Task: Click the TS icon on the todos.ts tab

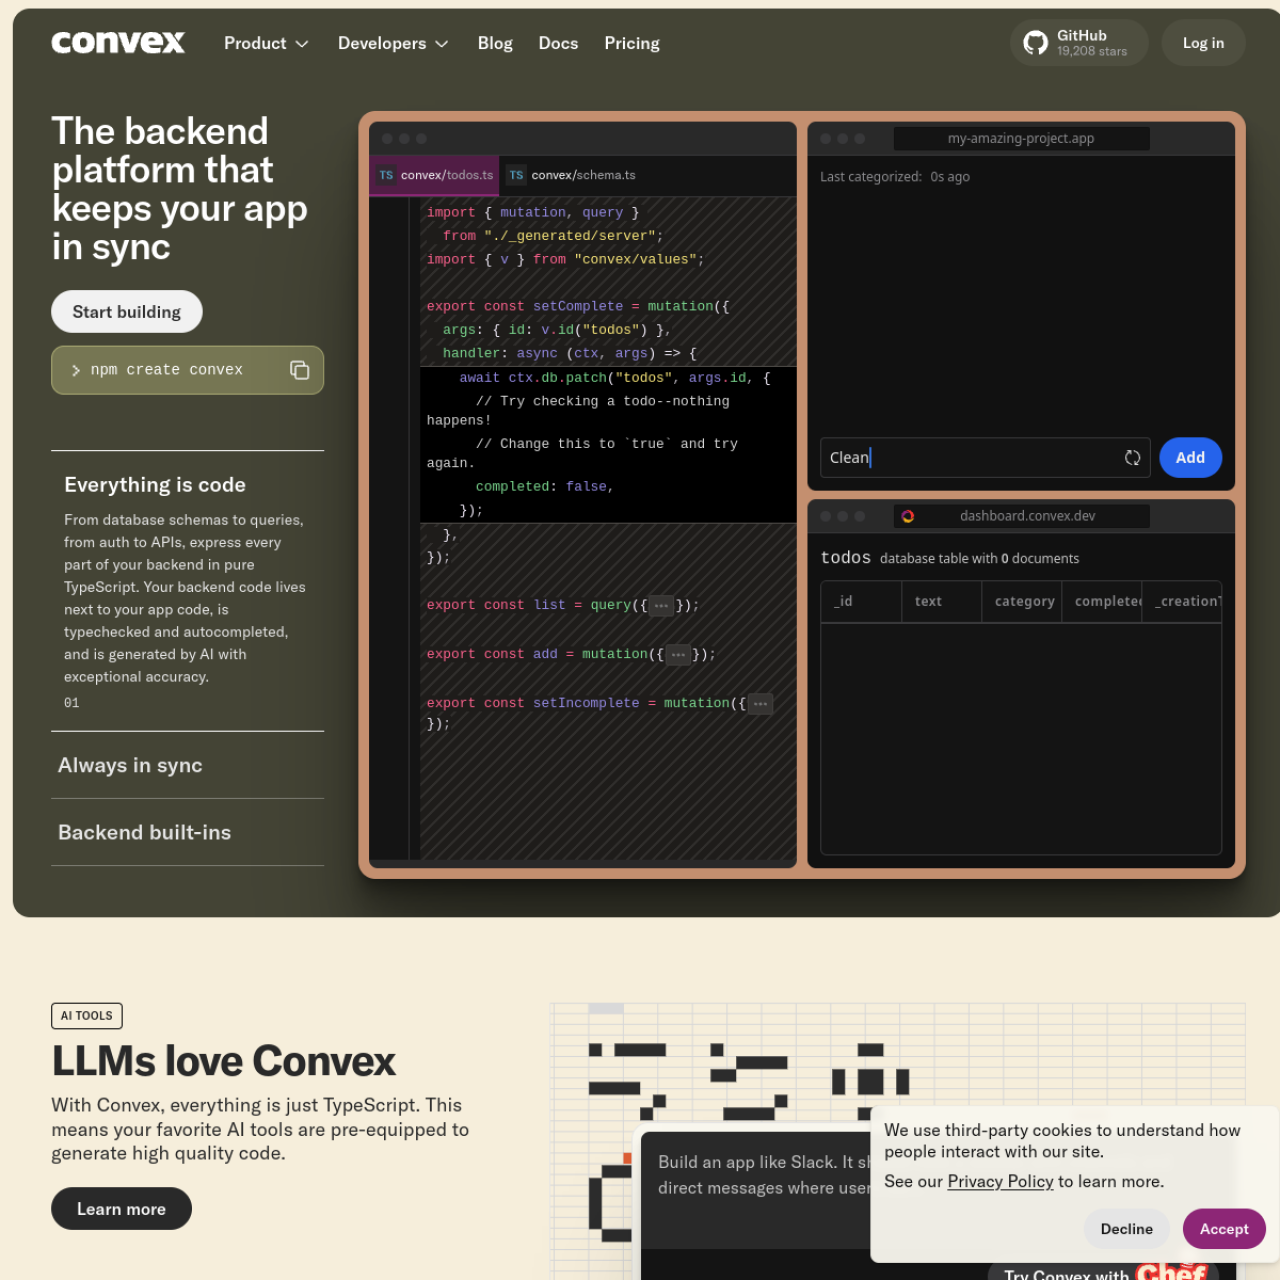Action: [x=386, y=175]
